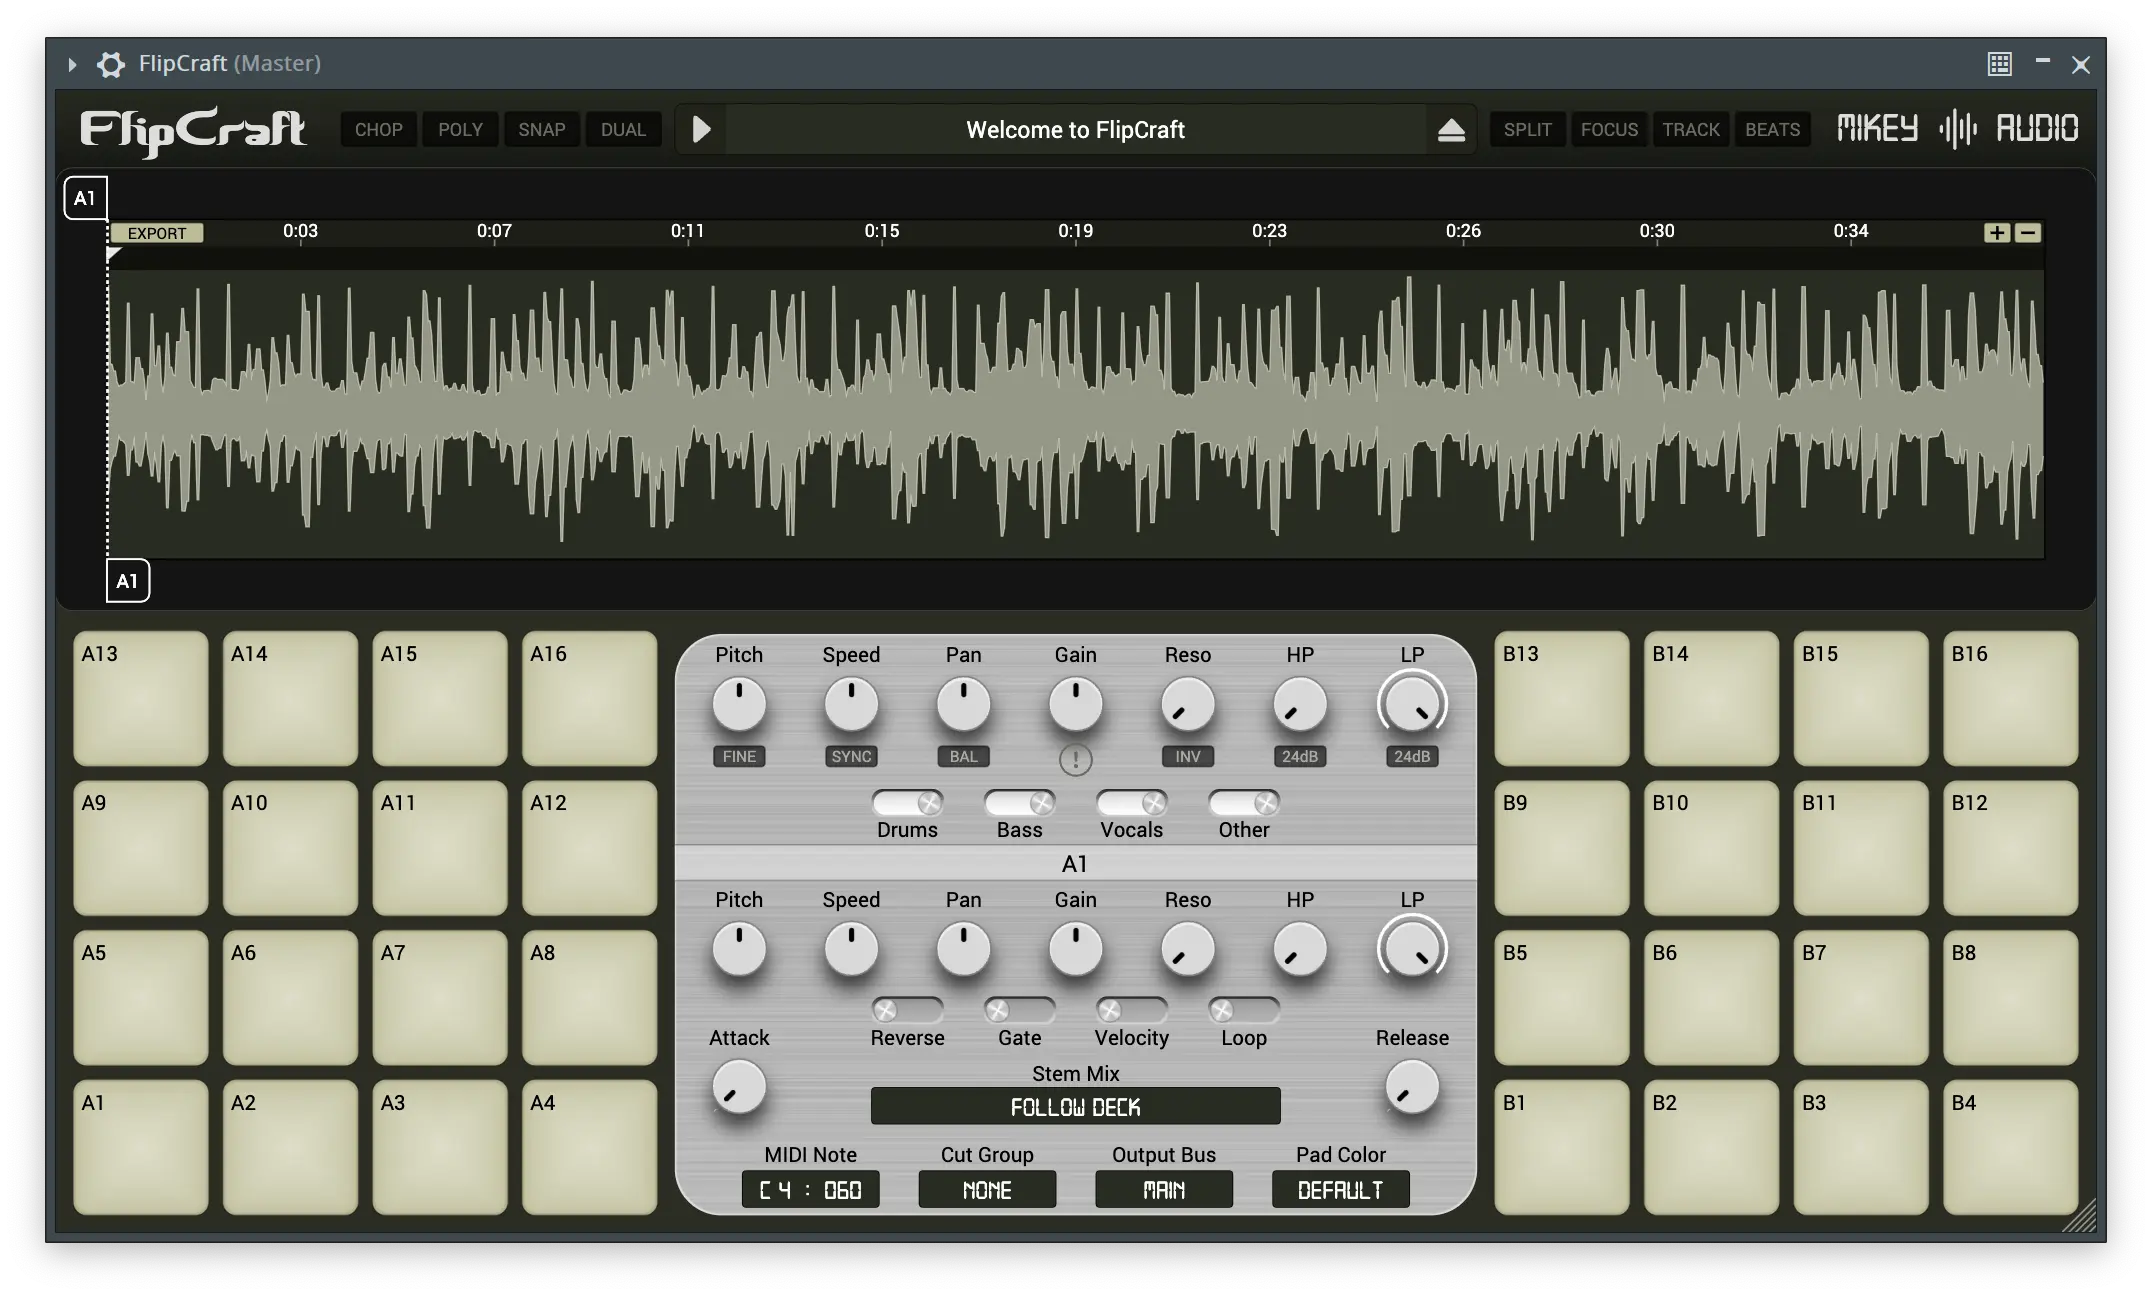Trigger pad B7
The image size is (2152, 1296).
pos(1860,997)
